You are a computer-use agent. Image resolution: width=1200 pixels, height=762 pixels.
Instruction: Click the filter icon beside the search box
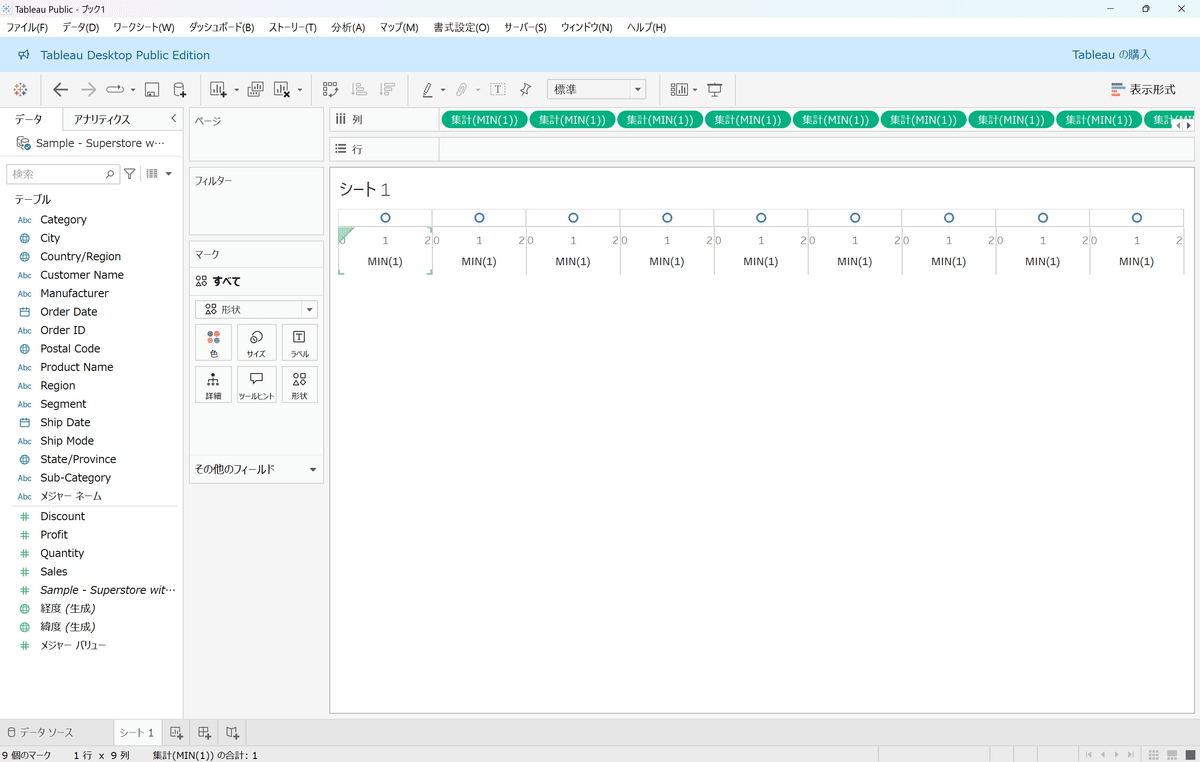pyautogui.click(x=130, y=174)
